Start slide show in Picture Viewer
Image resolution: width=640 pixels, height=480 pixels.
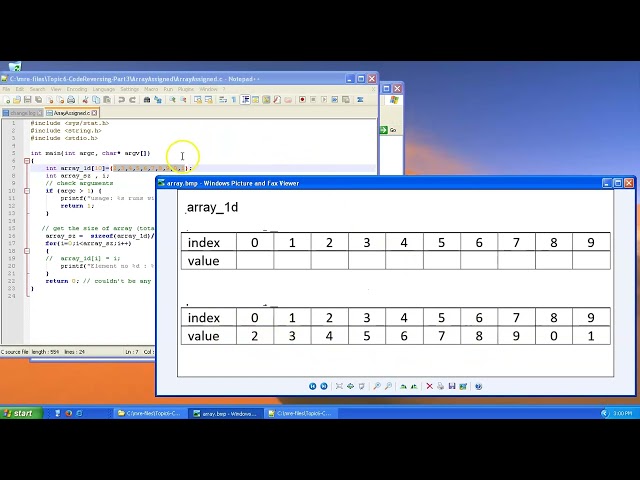(362, 386)
